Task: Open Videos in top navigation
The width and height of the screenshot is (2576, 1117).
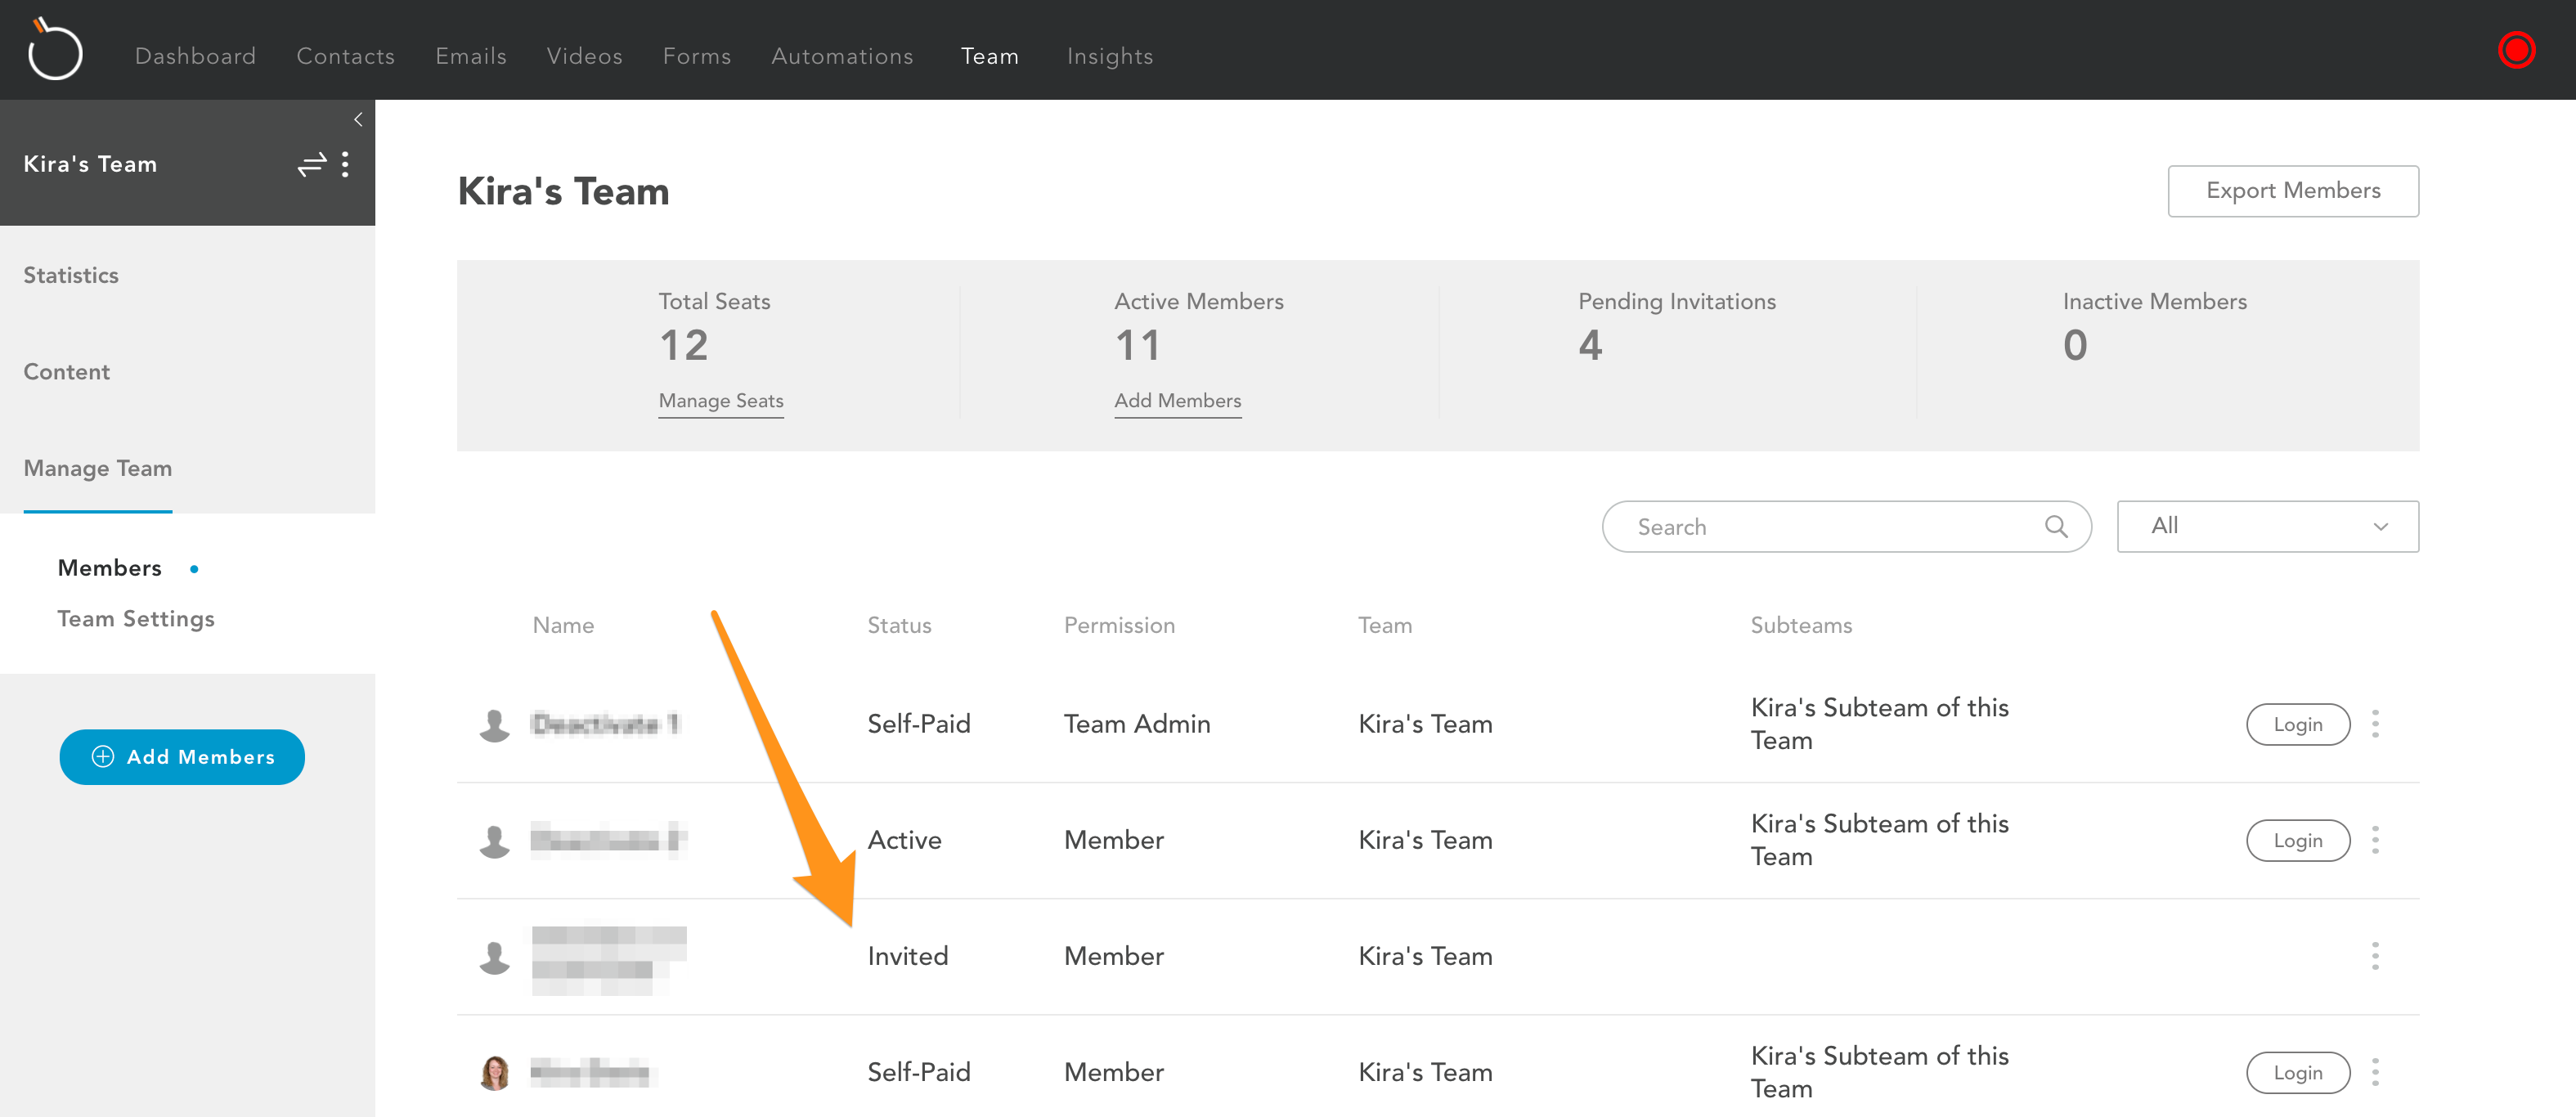Action: (x=584, y=56)
